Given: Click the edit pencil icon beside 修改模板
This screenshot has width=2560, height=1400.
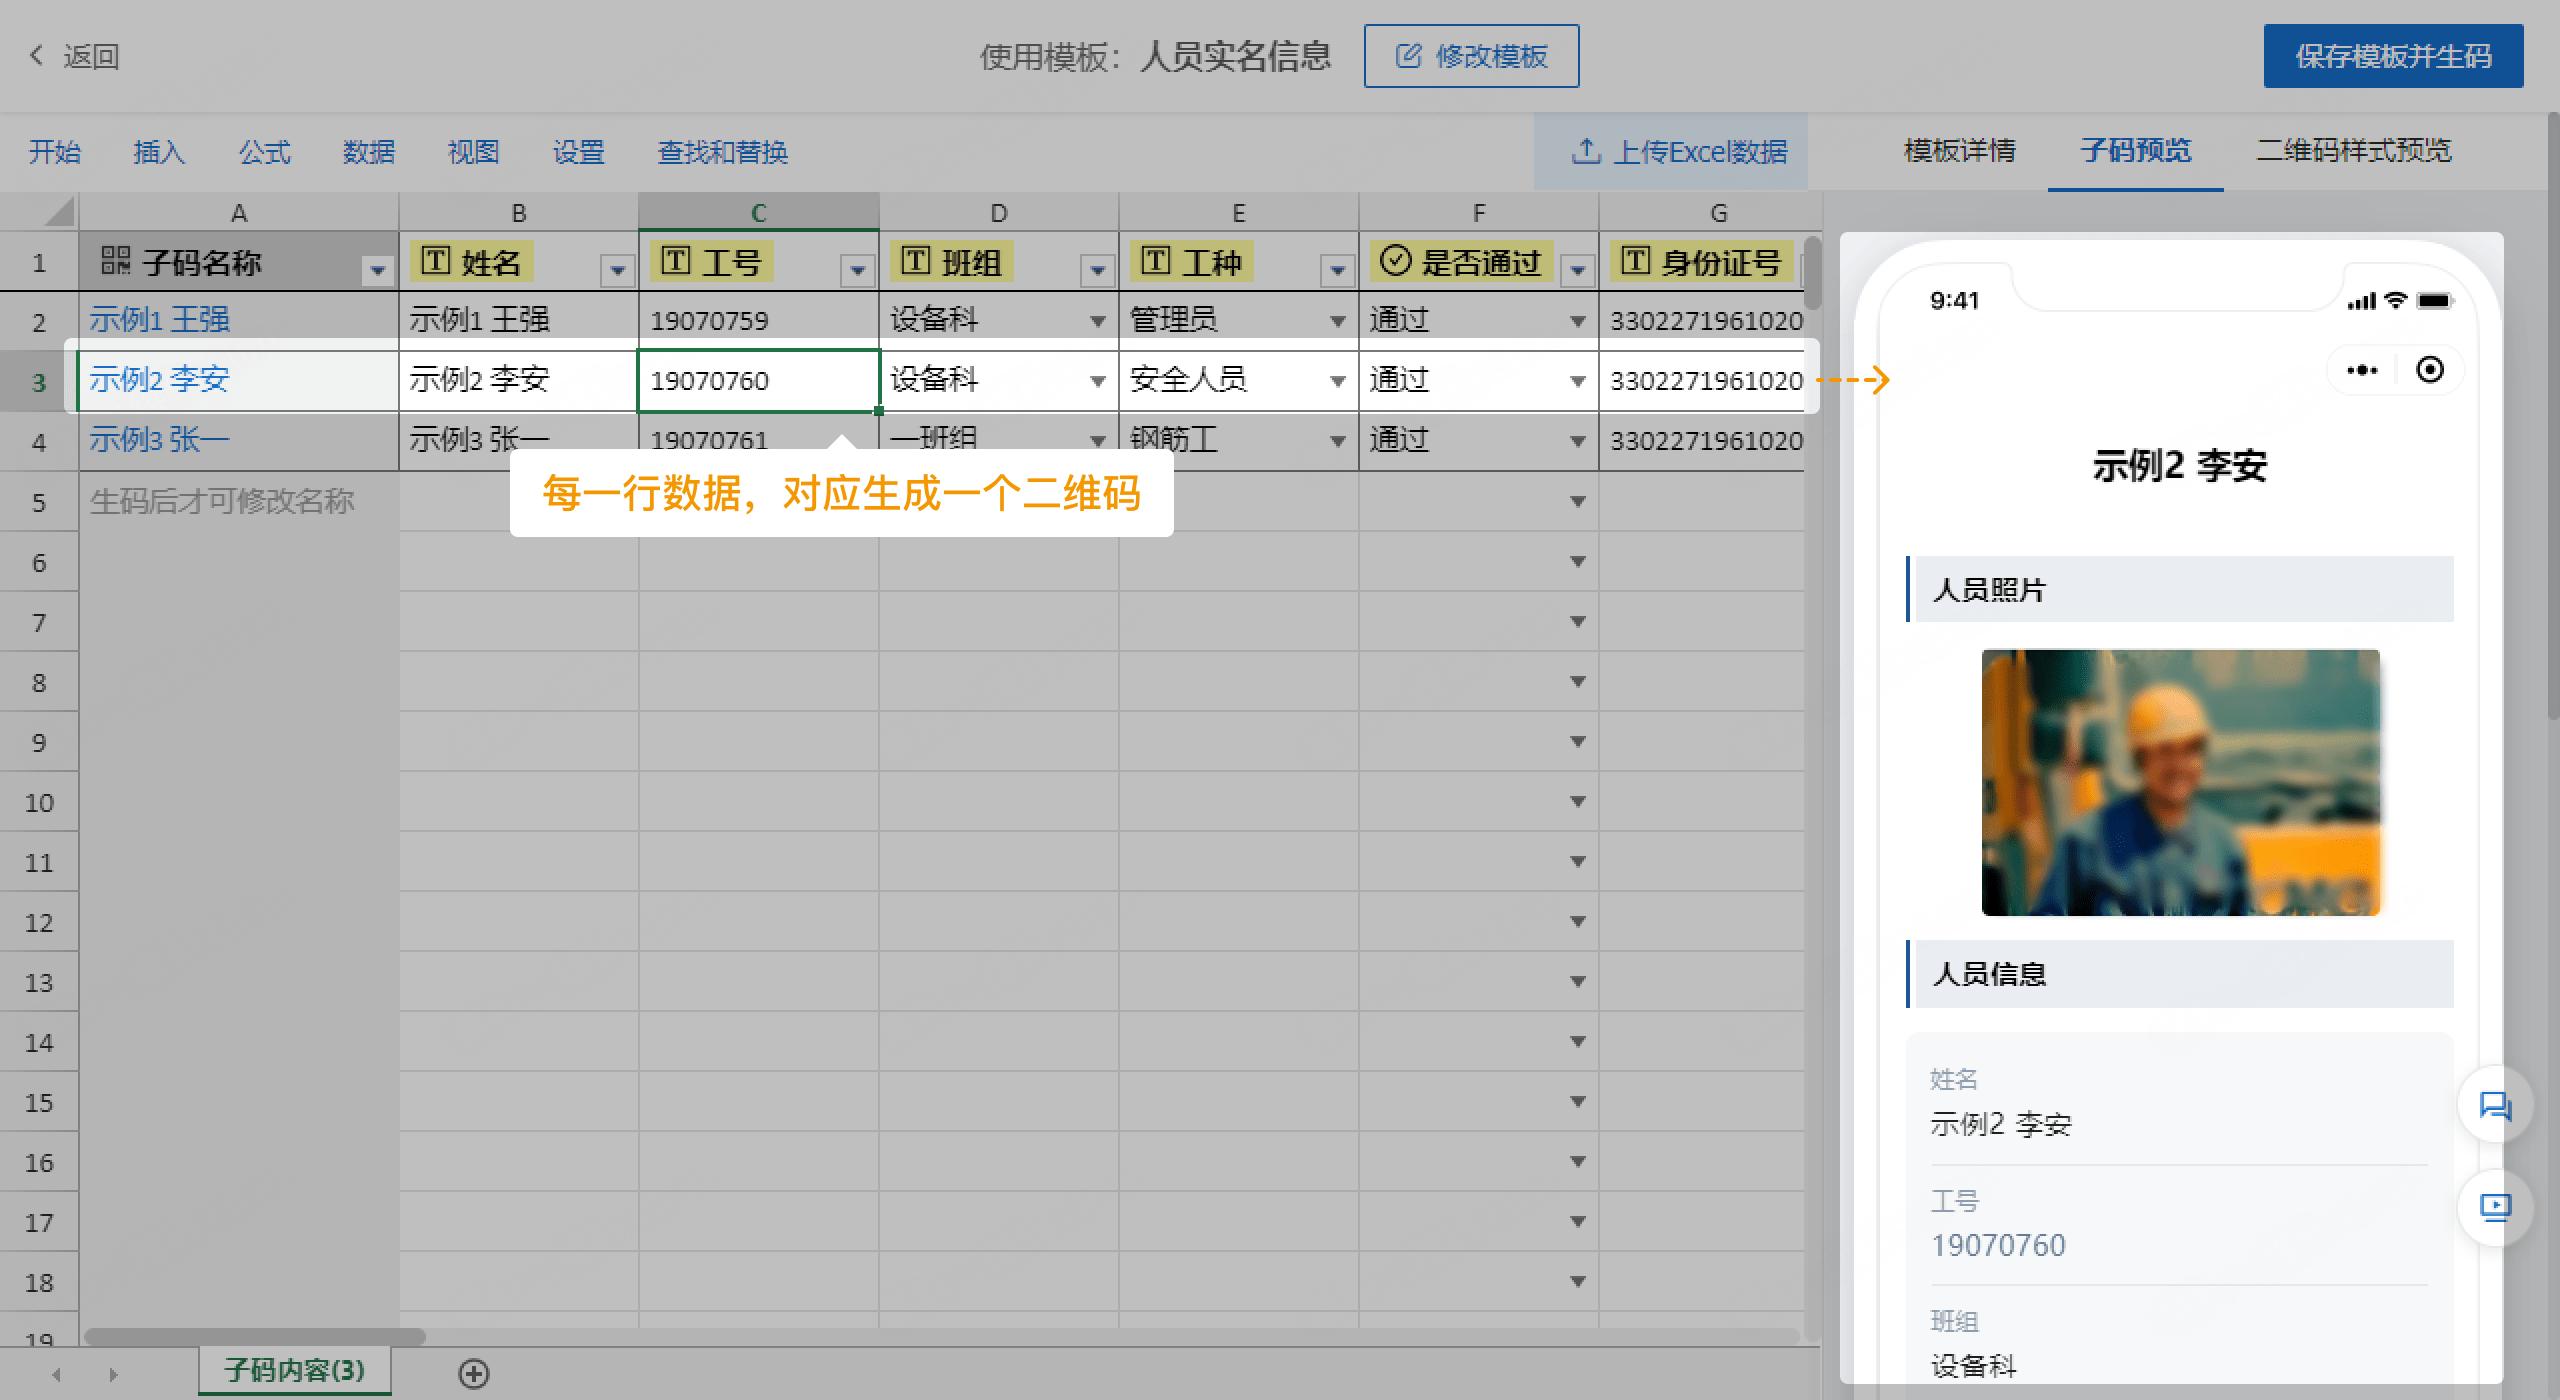Looking at the screenshot, I should coord(1409,56).
